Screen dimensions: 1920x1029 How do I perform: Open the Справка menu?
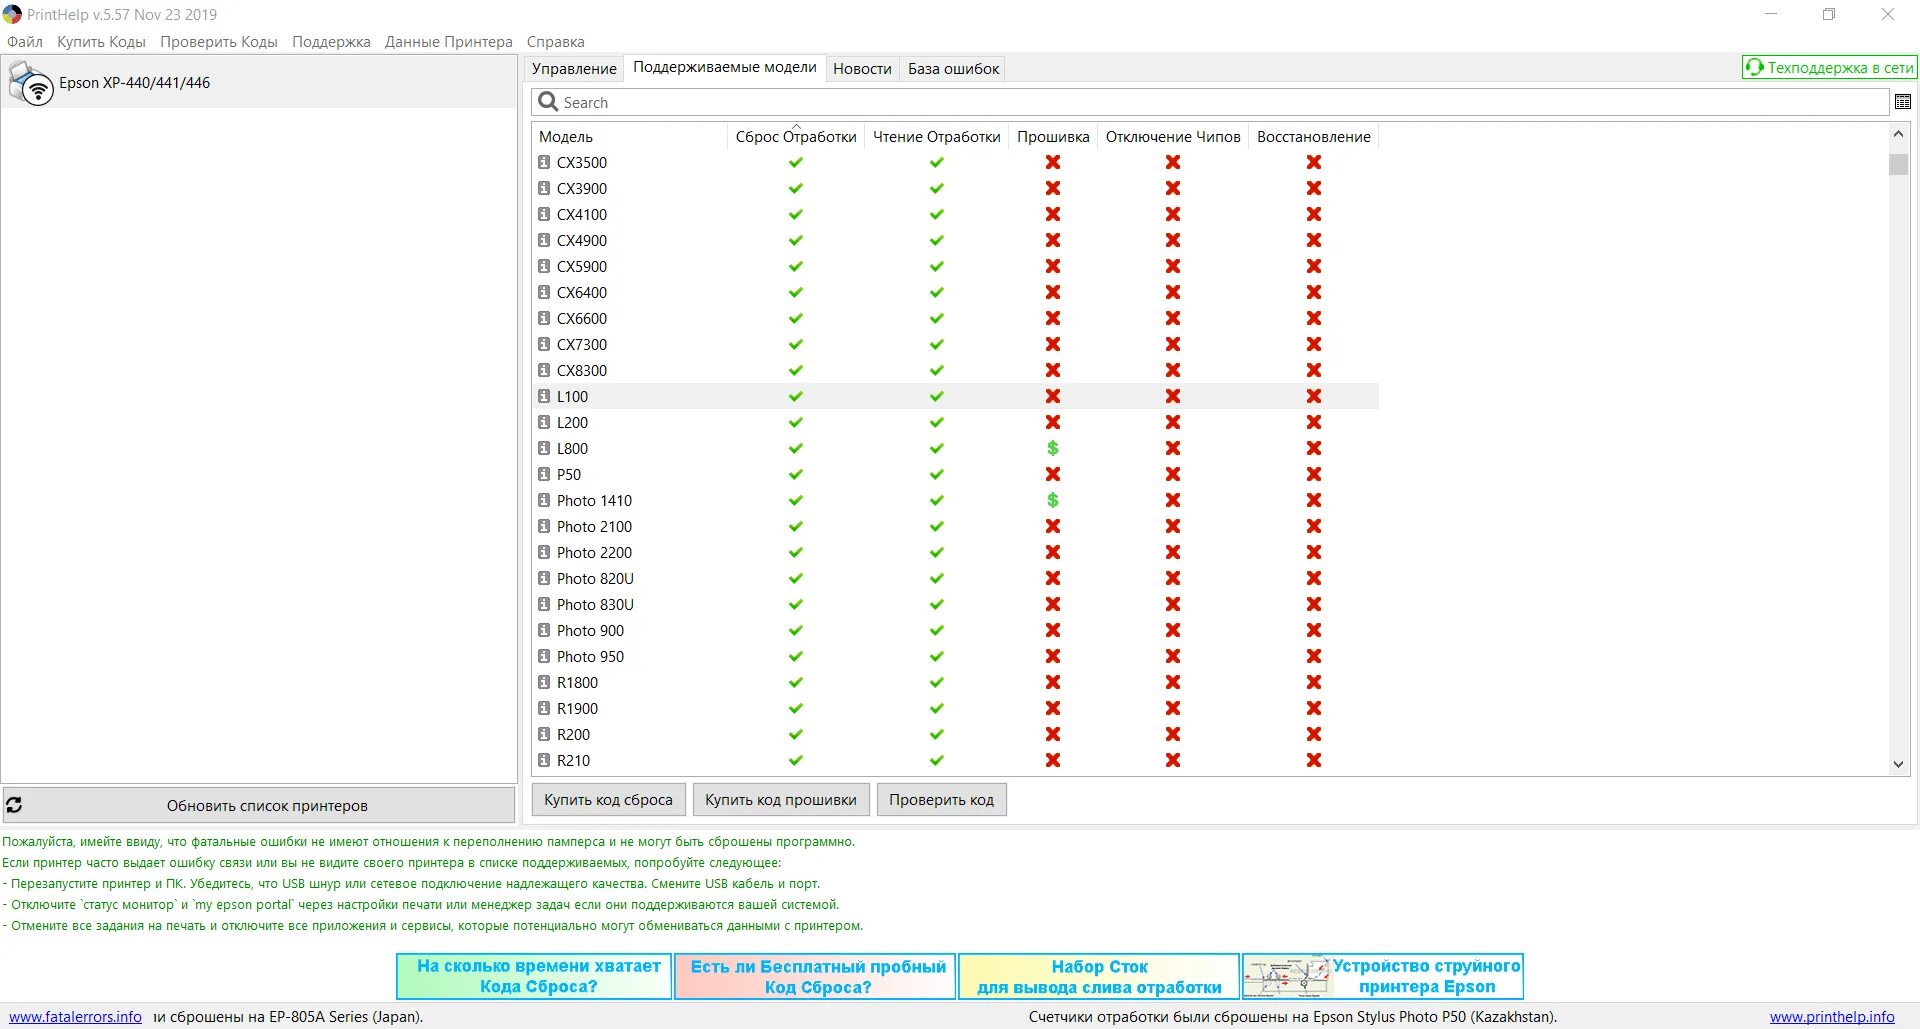pos(556,42)
